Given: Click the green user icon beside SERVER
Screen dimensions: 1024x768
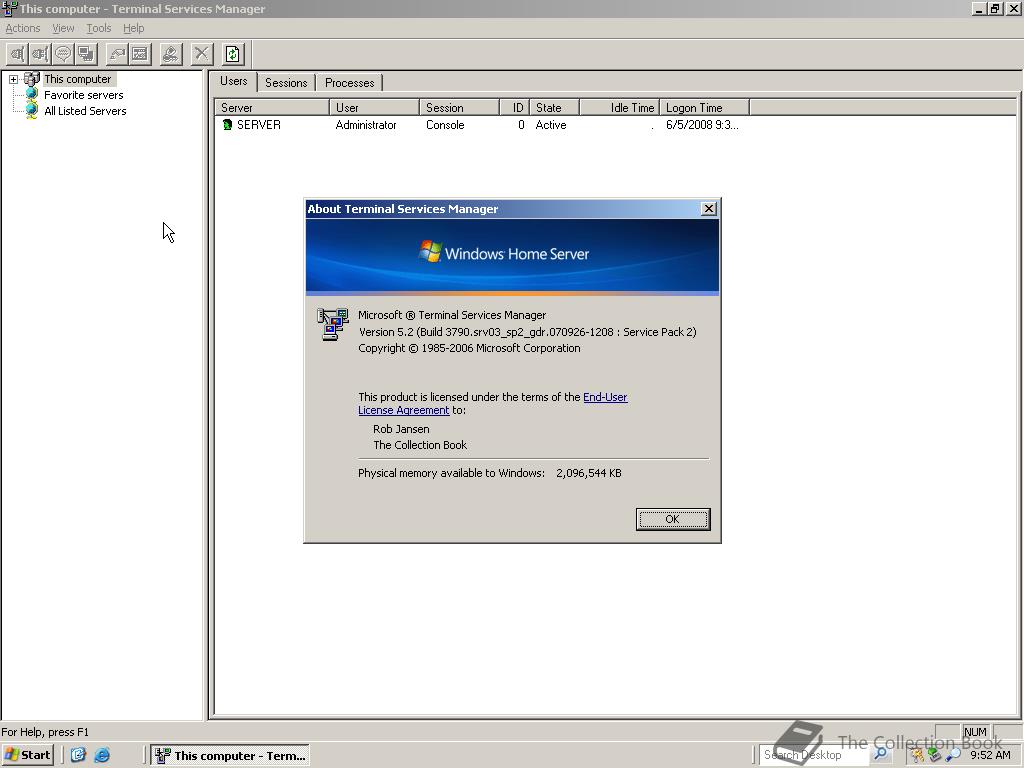Looking at the screenshot, I should click(x=227, y=125).
